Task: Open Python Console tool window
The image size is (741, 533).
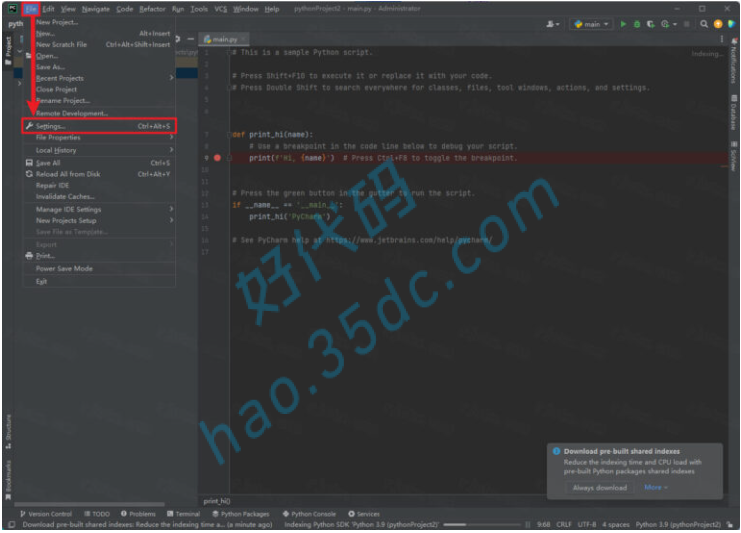Action: [309, 514]
